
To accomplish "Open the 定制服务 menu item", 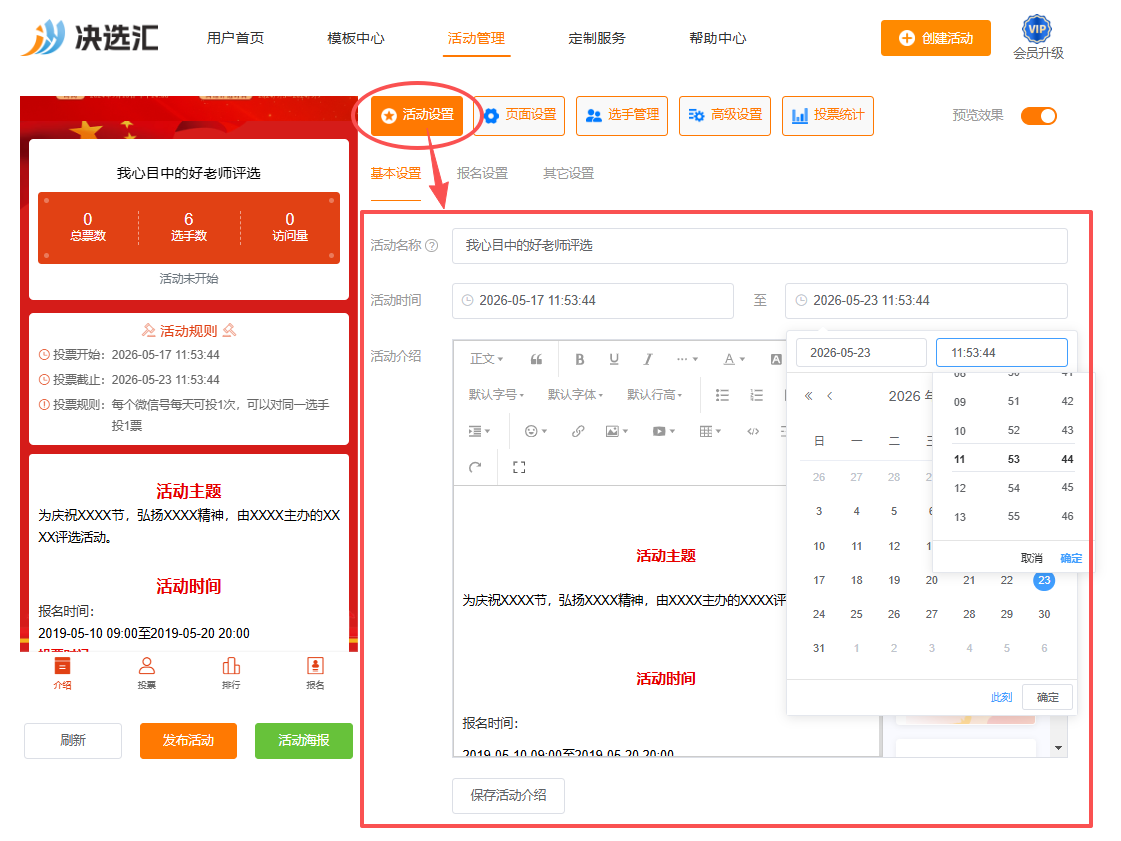I will (597, 38).
